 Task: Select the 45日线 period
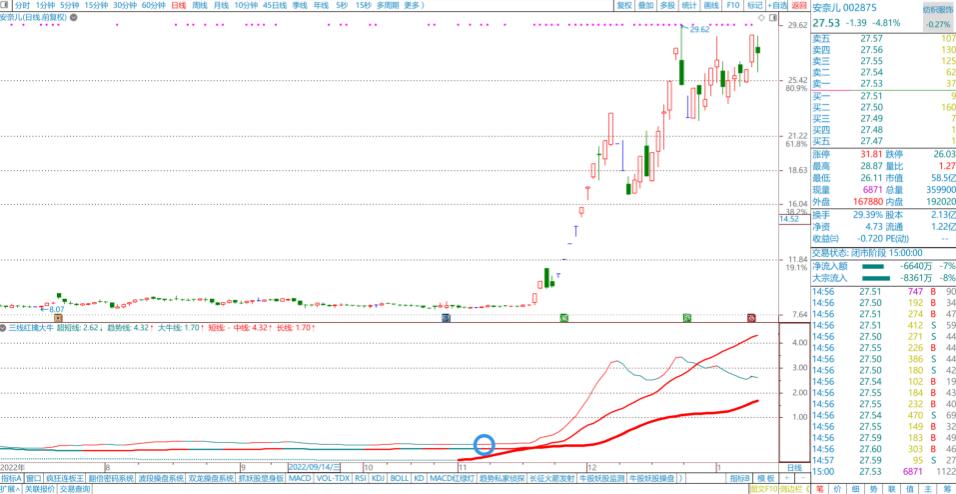tap(275, 5)
